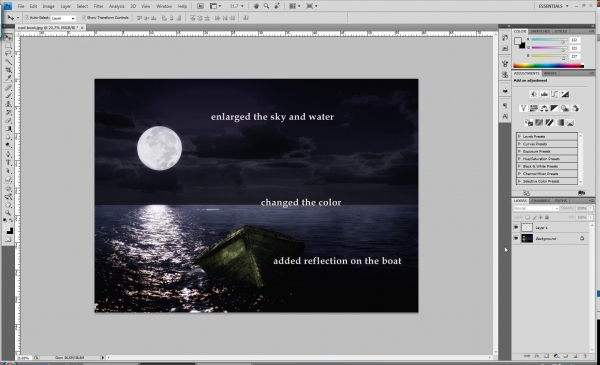
Task: Select the Pen tool
Action: [8, 155]
